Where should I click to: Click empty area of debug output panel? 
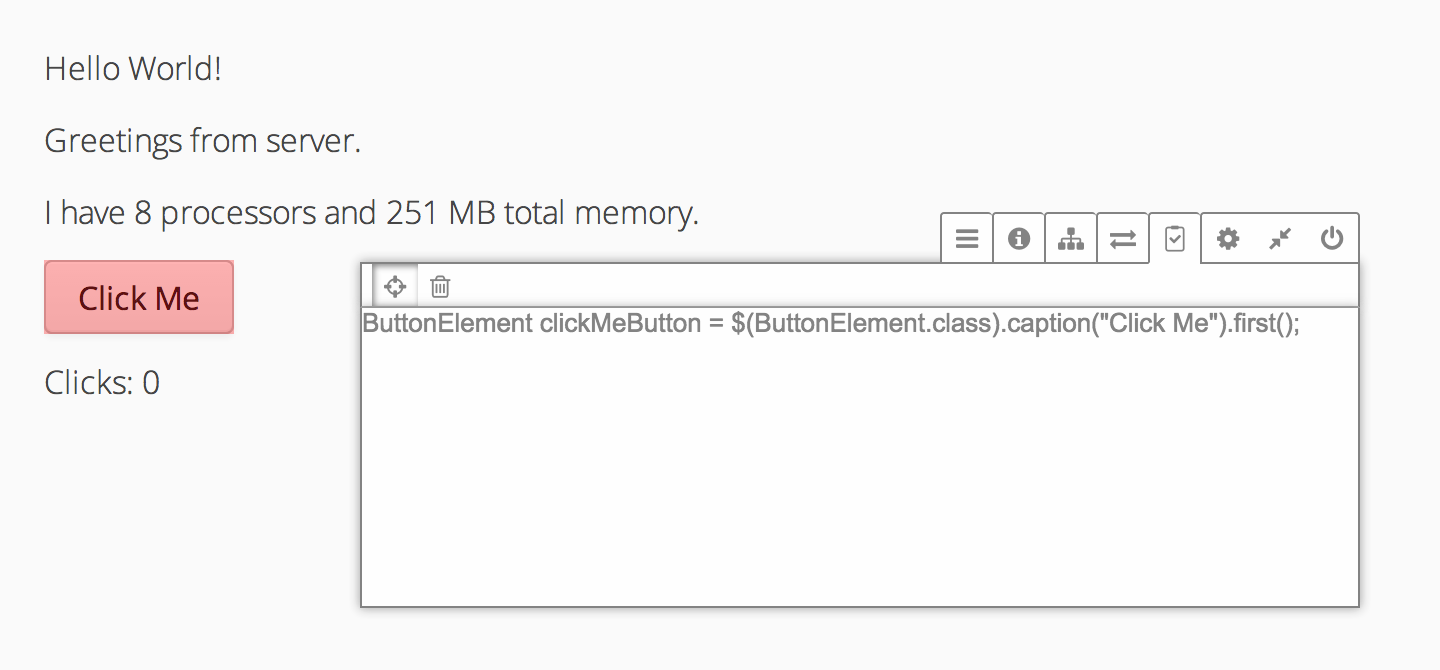click(859, 472)
